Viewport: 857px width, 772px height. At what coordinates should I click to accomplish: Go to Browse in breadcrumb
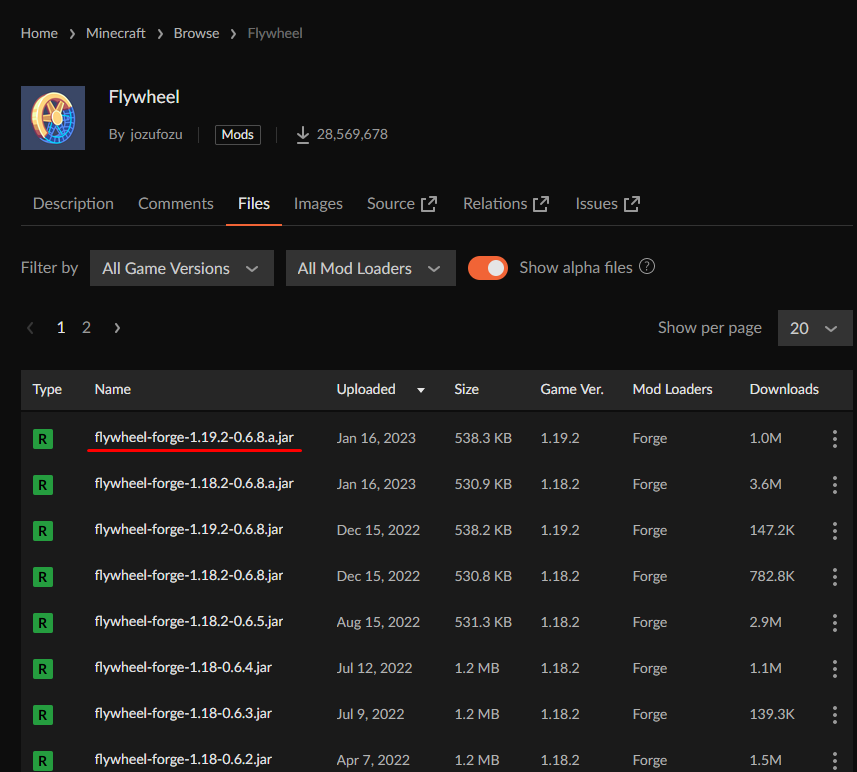click(196, 33)
